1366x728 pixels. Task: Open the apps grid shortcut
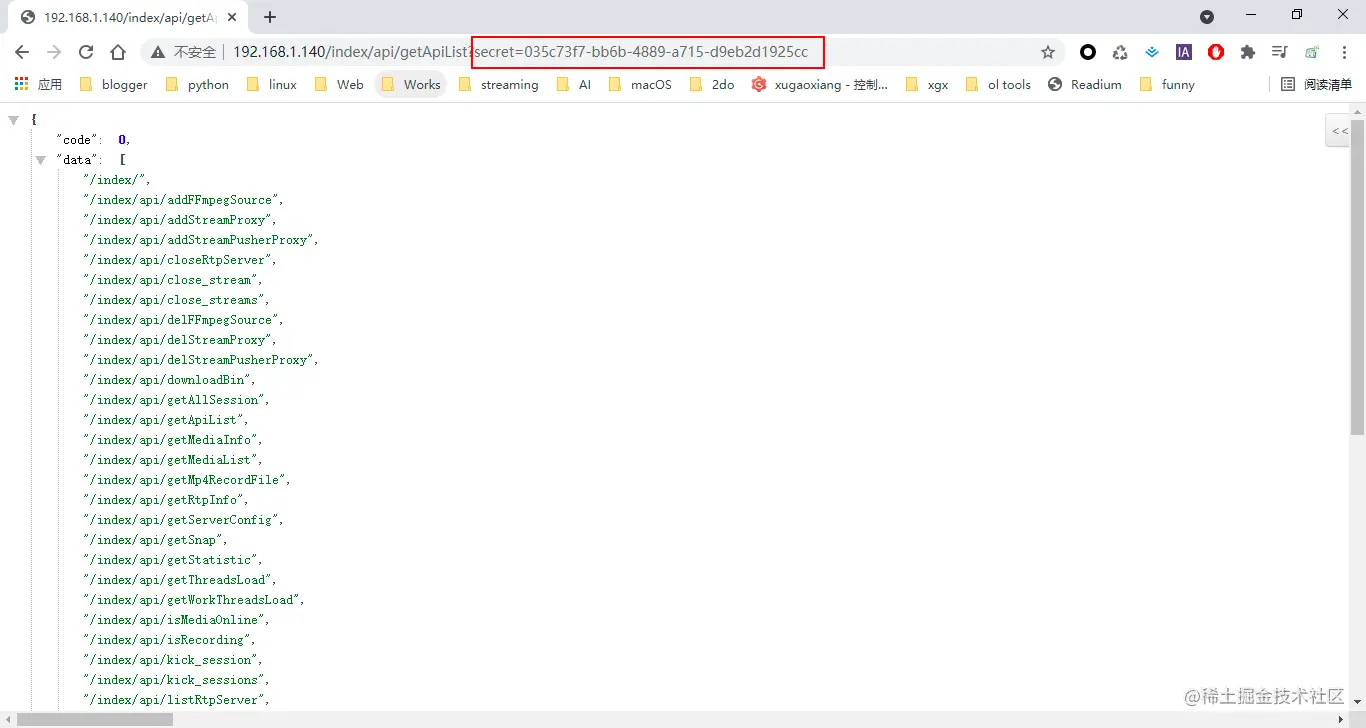(38, 85)
